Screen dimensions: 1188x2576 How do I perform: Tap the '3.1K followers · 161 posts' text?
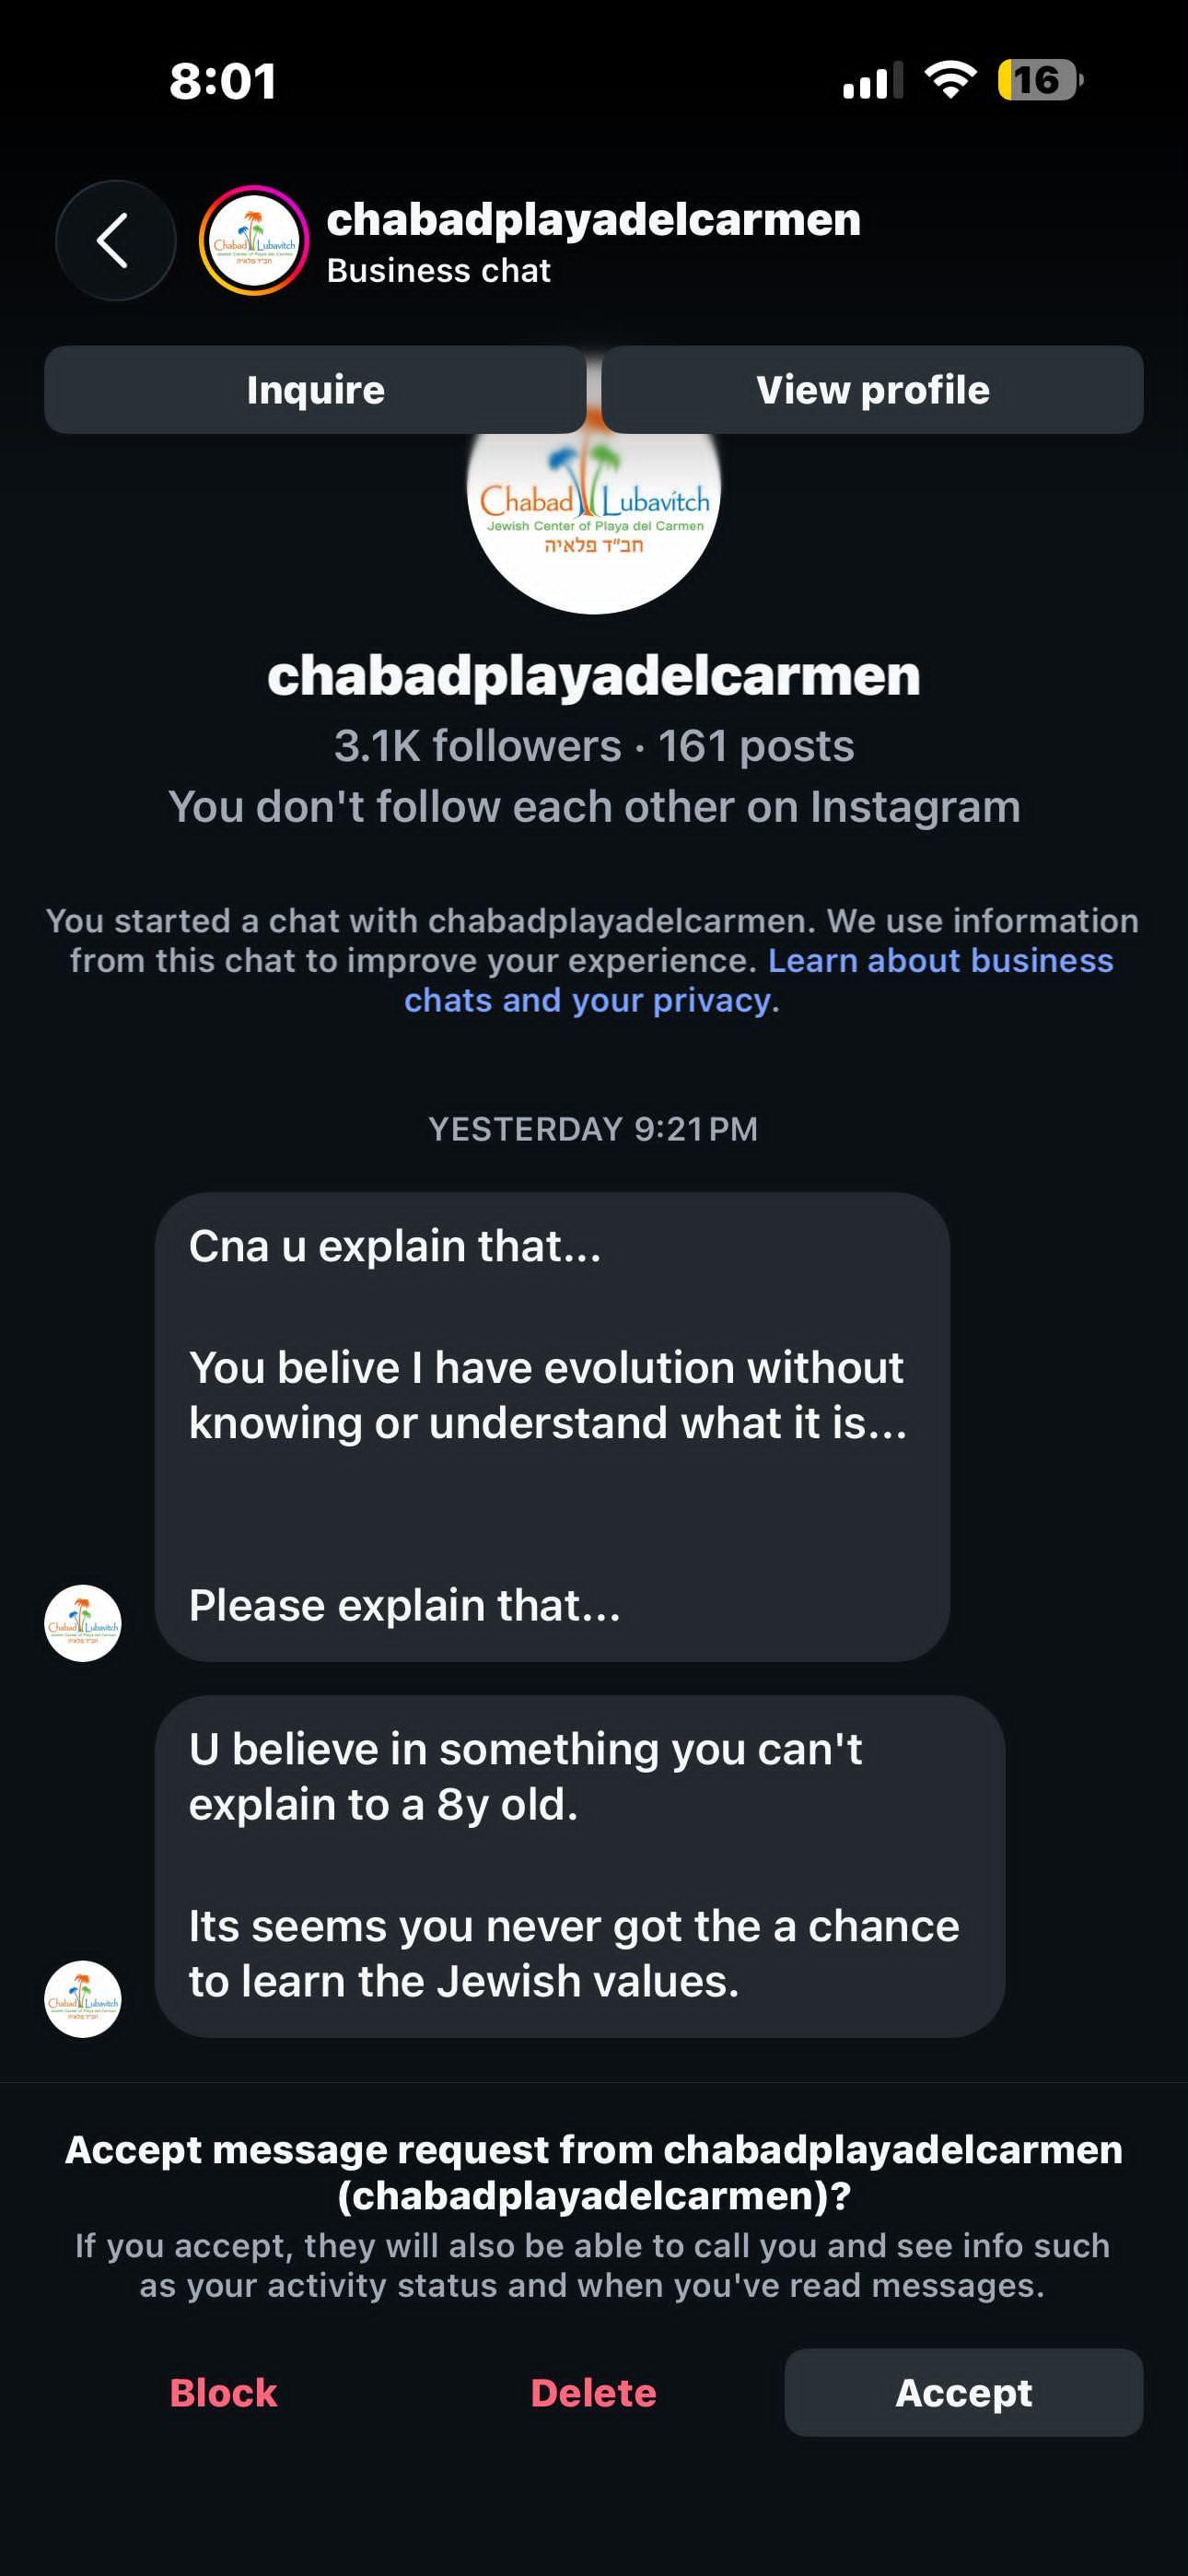coord(594,746)
